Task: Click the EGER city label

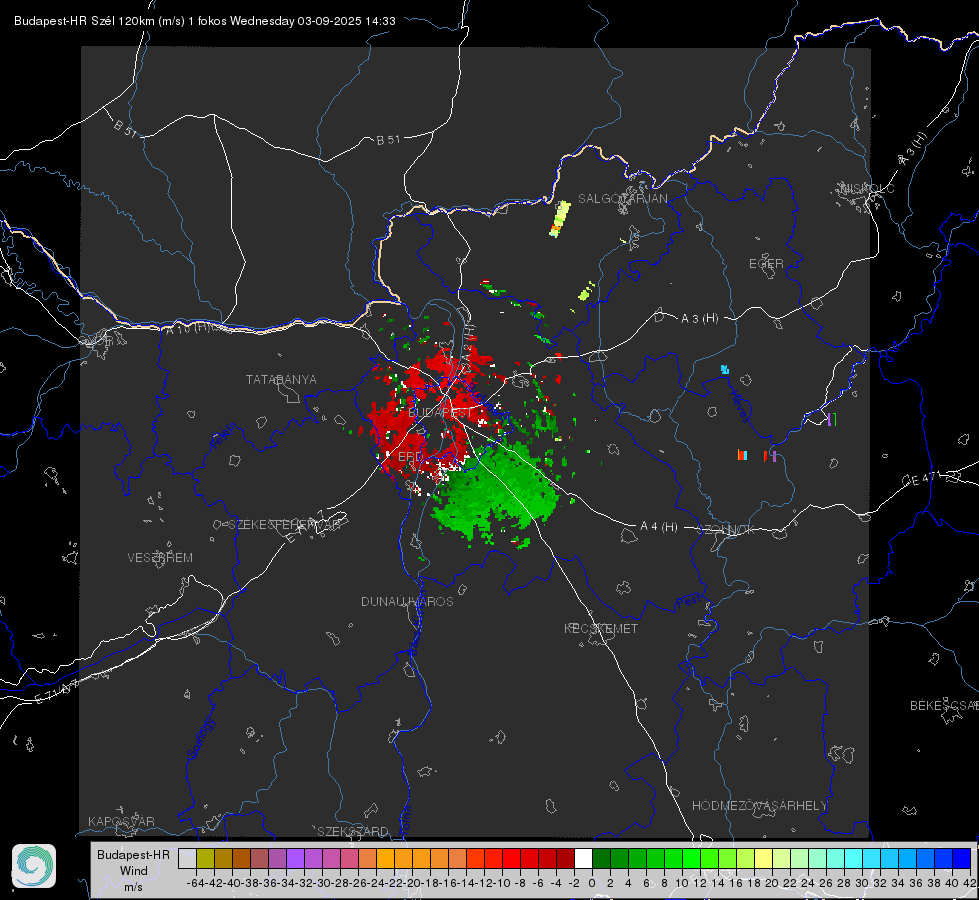Action: [766, 264]
